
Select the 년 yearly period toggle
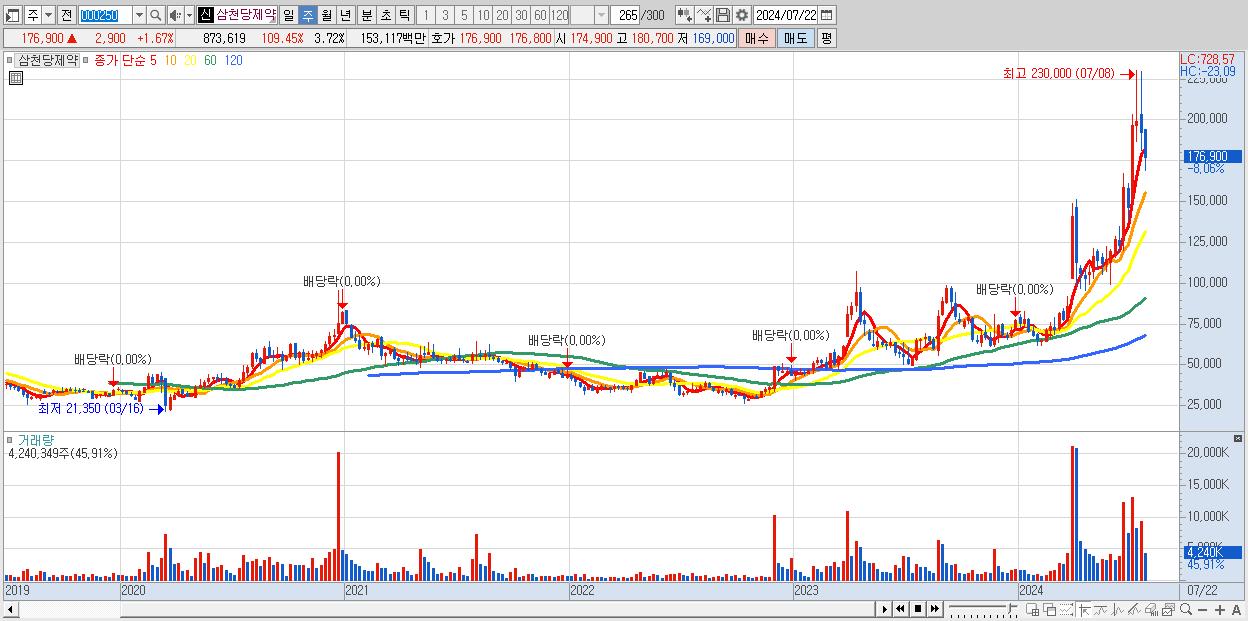click(345, 15)
